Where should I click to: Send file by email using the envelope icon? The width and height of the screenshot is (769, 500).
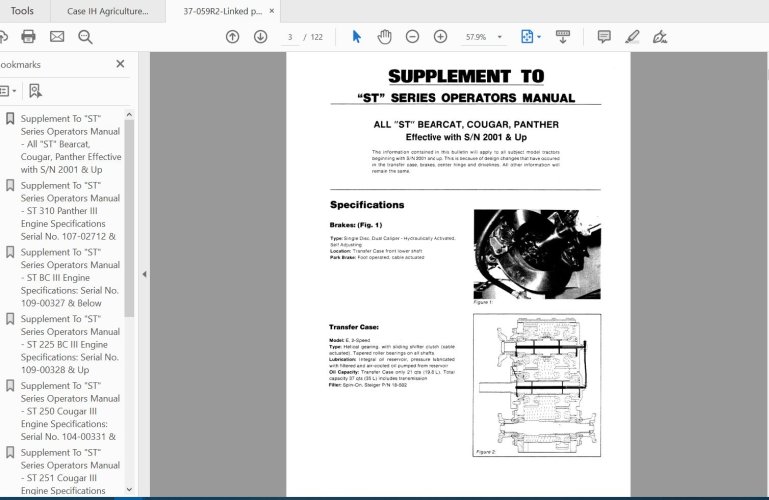57,37
